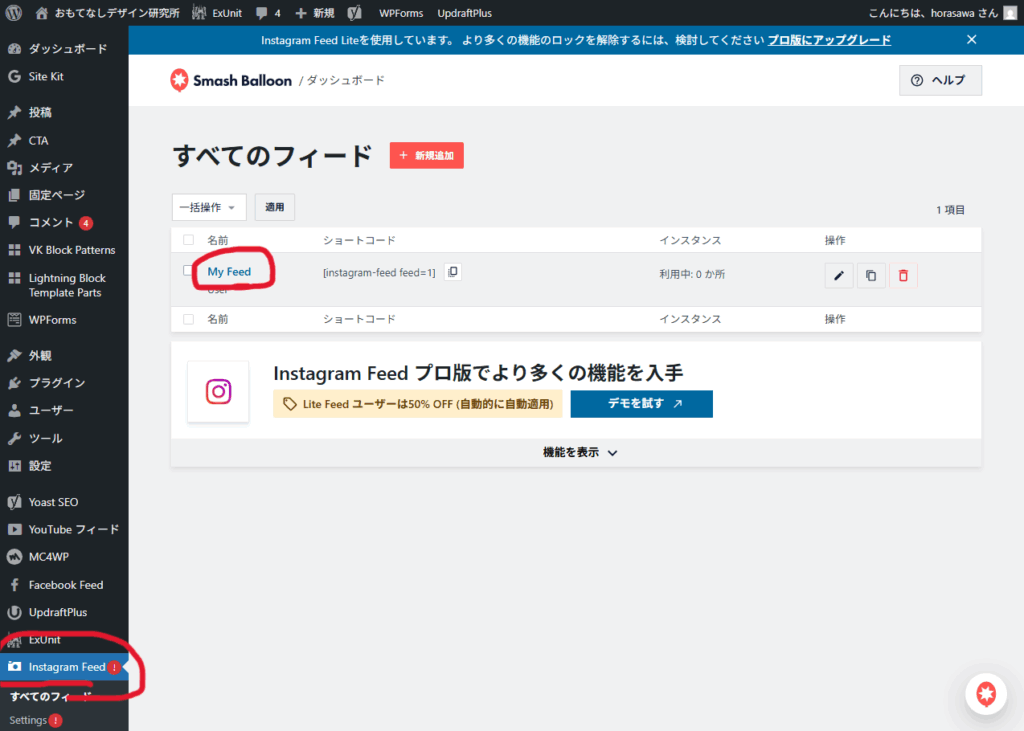Screen dimensions: 1024x731
Task: Click the comments bubble icon in the admin bar
Action: tap(262, 13)
